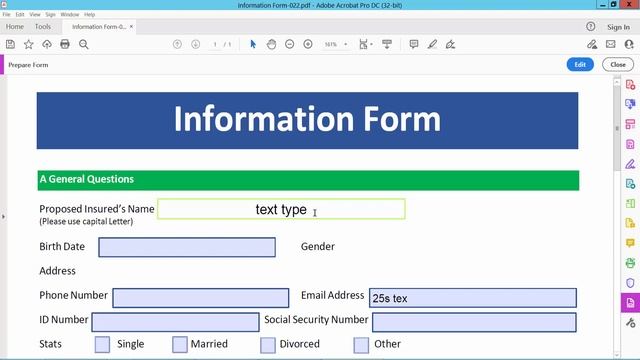Open the View menu

coord(35,14)
